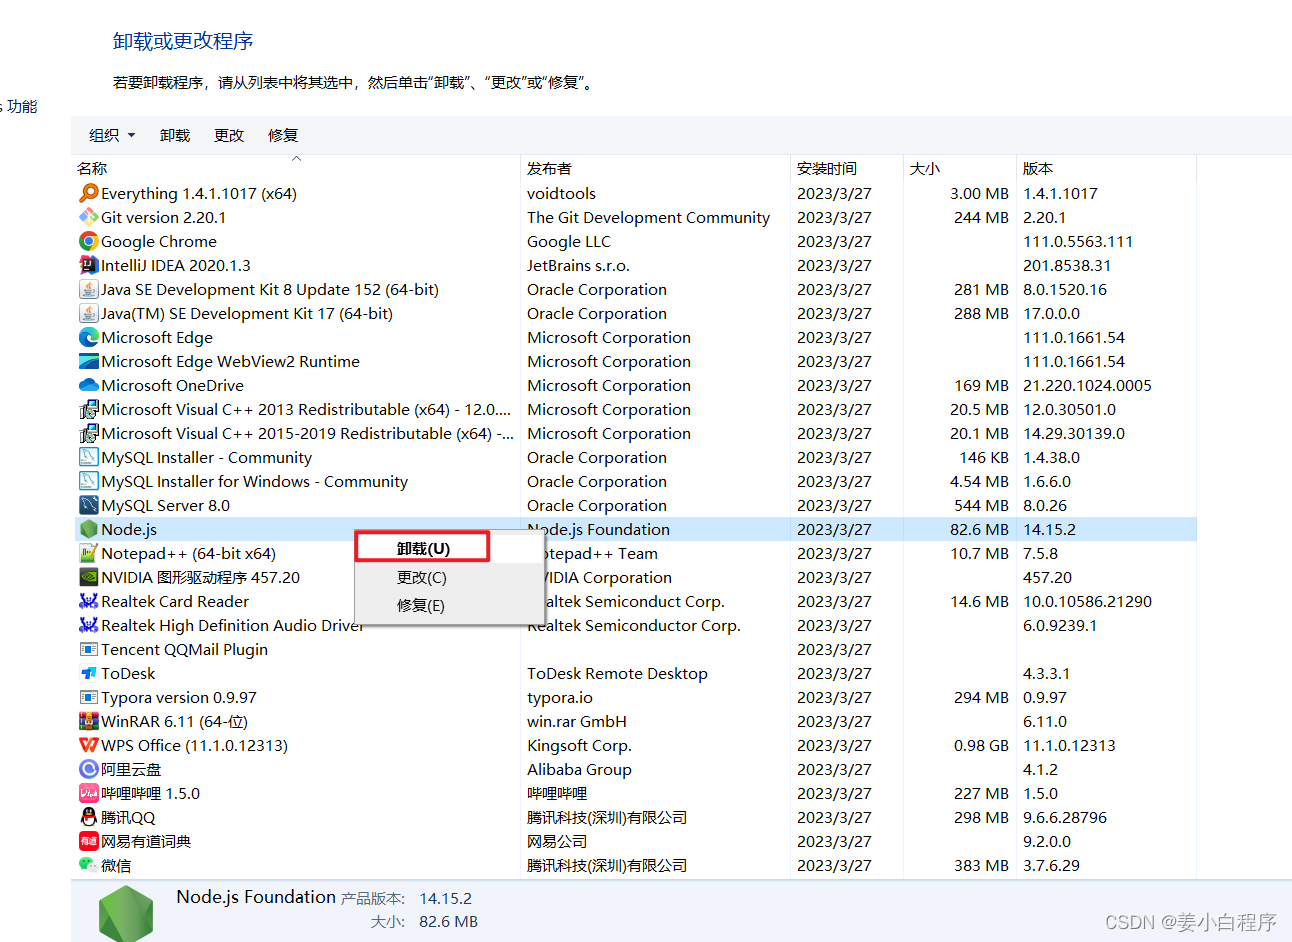Image resolution: width=1292 pixels, height=942 pixels.
Task: Click the '网易公司' publisher cell
Action: 557,841
